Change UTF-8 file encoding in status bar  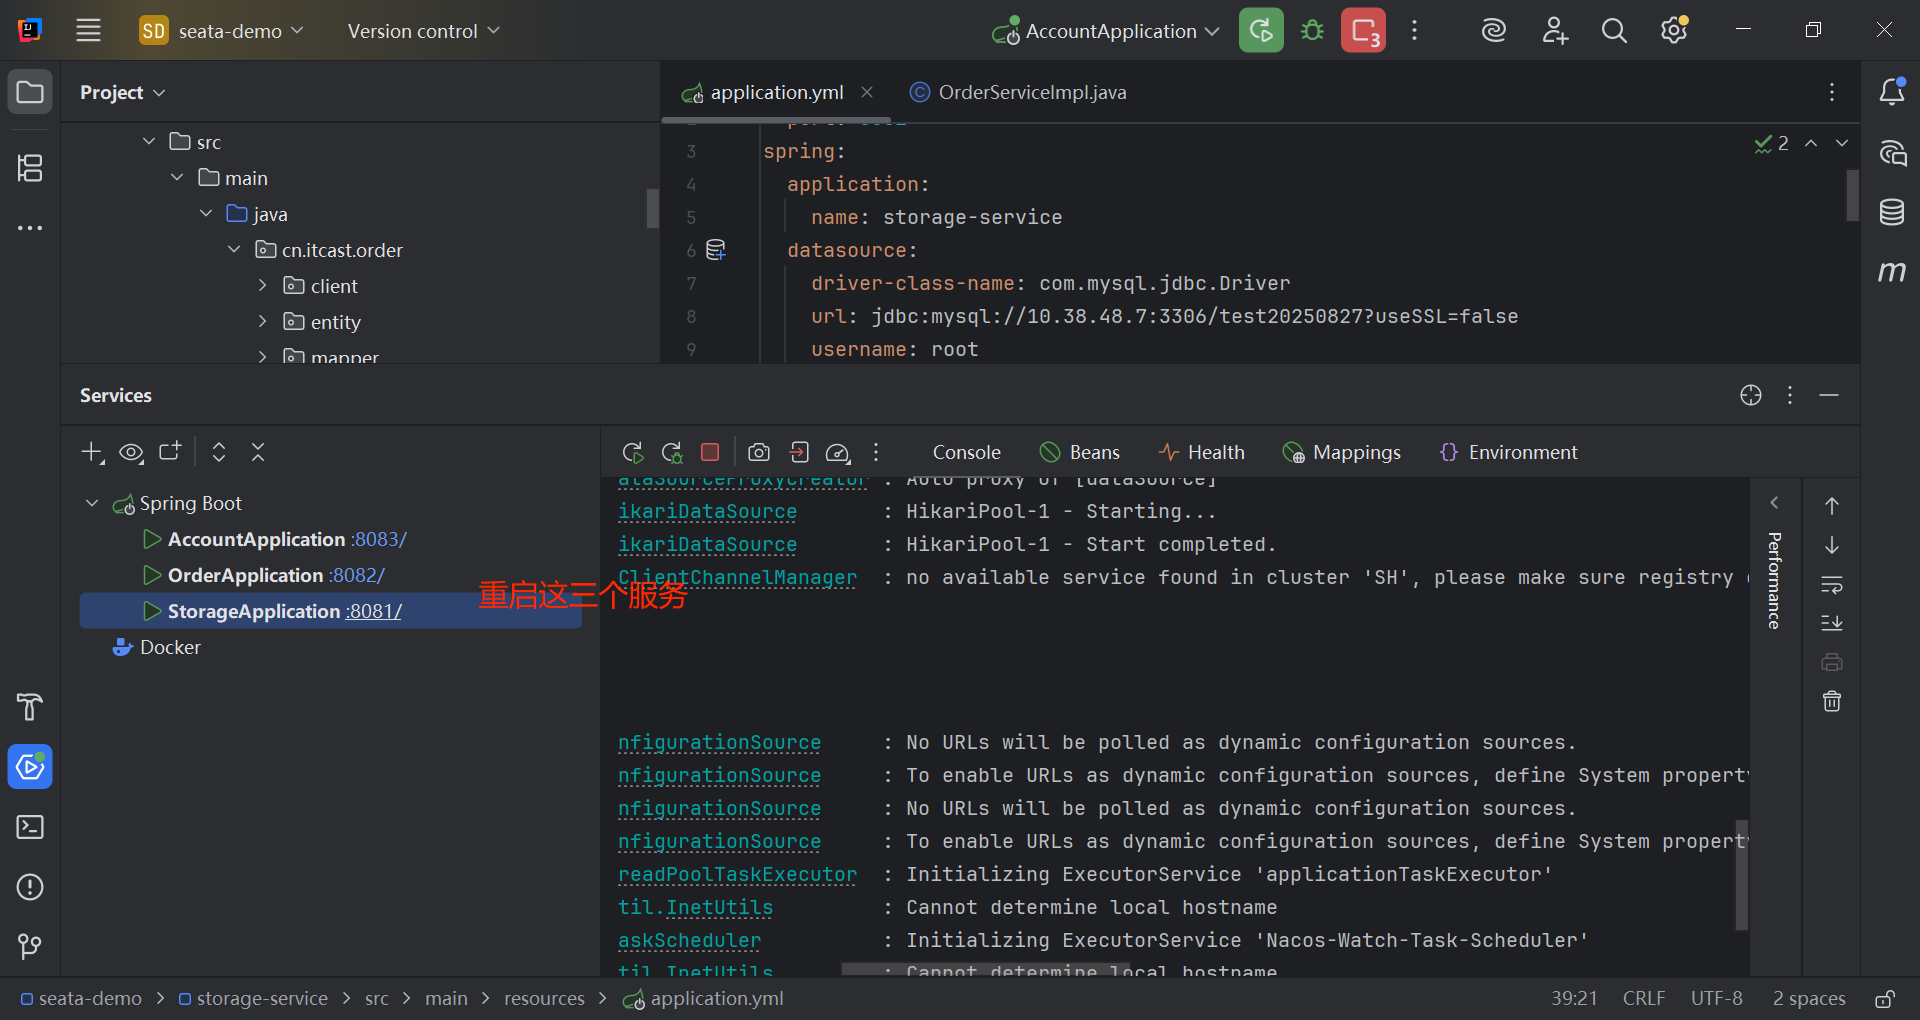1716,999
